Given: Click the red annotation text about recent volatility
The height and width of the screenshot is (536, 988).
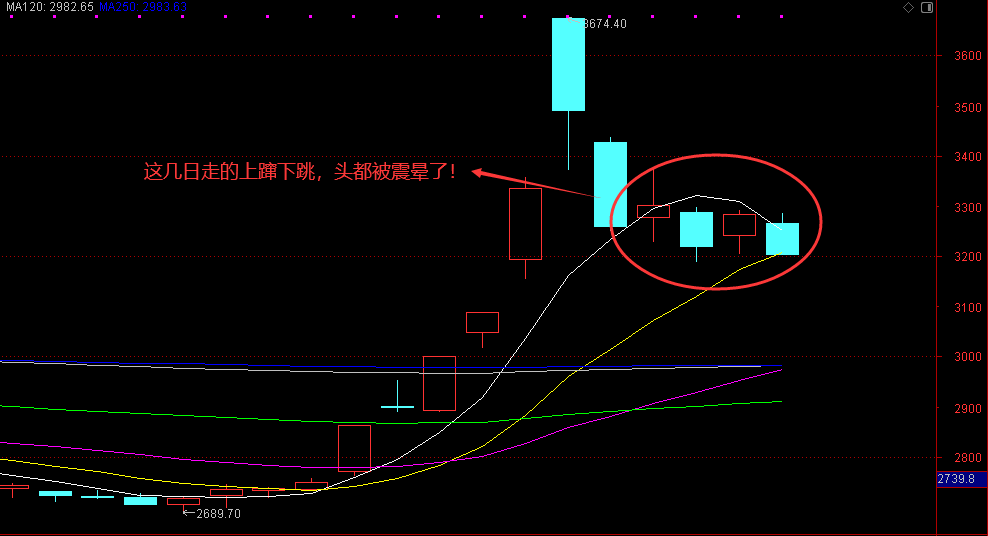Looking at the screenshot, I should pyautogui.click(x=300, y=172).
